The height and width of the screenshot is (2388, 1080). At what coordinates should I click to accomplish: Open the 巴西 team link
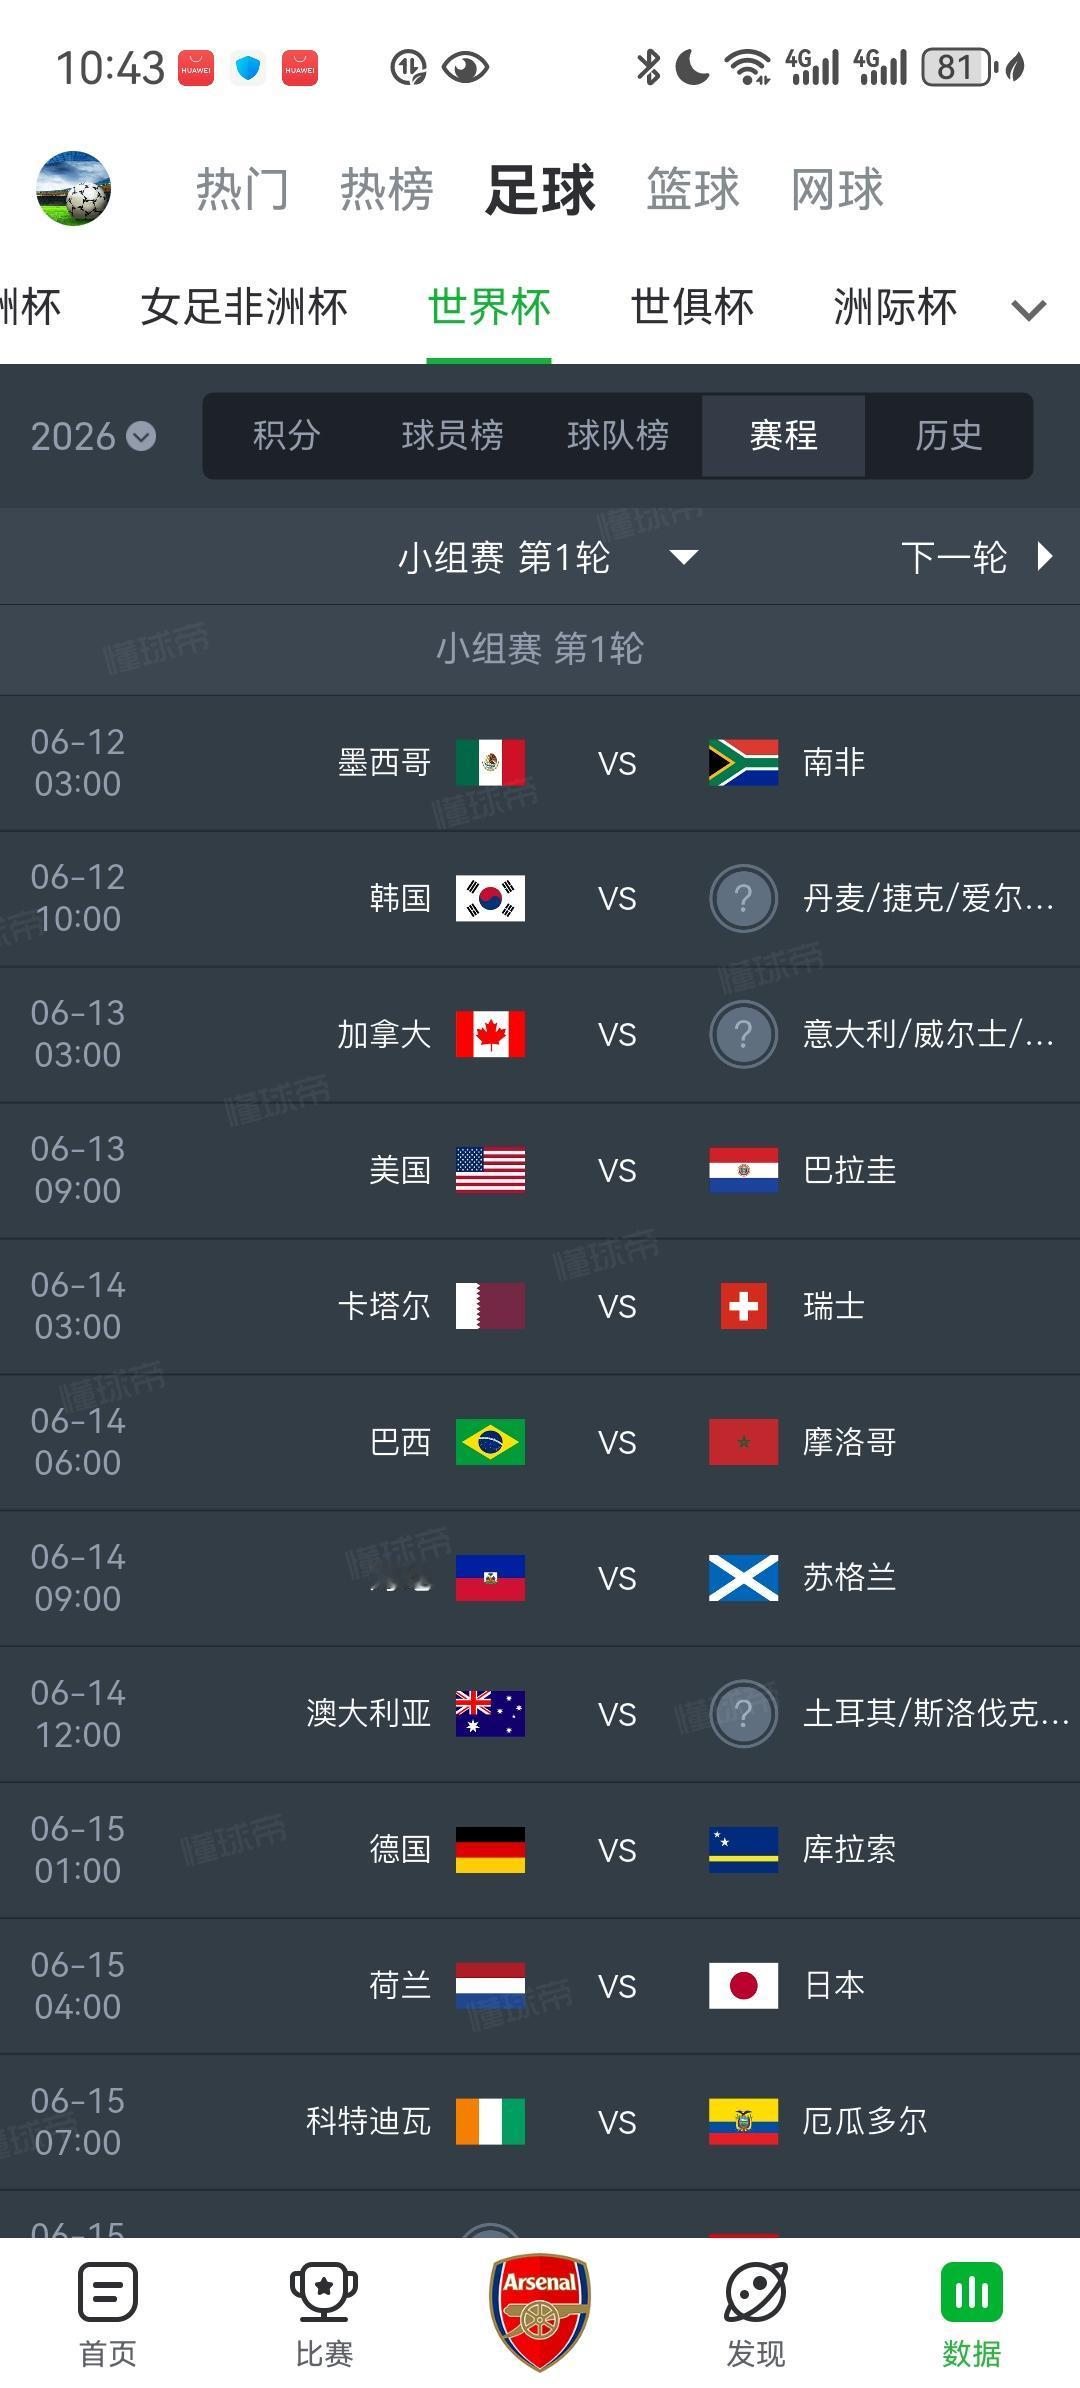pyautogui.click(x=400, y=1442)
